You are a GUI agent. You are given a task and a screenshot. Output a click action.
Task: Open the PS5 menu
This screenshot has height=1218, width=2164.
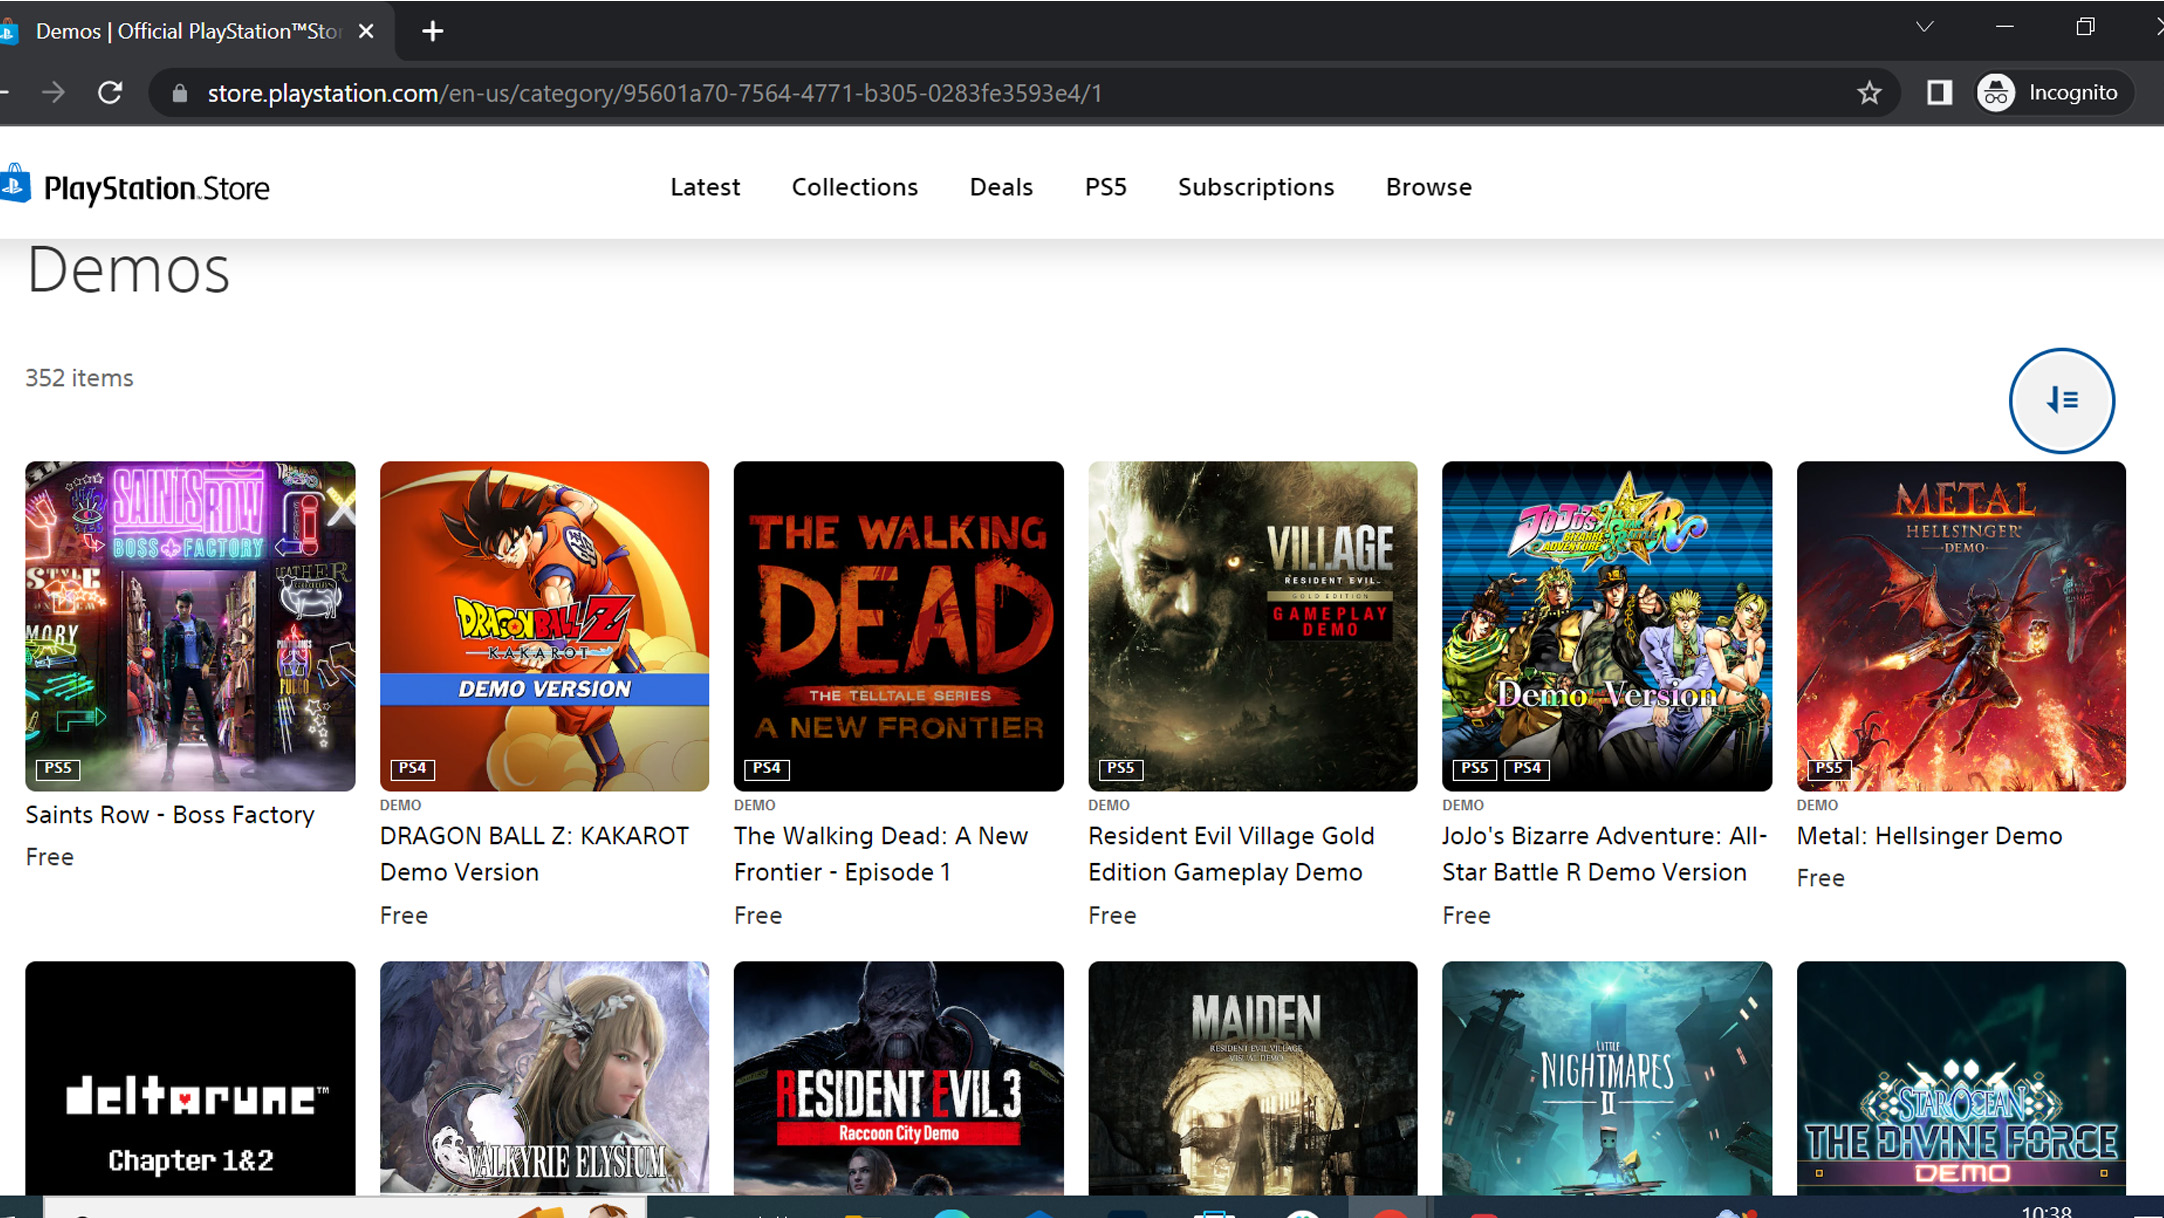[x=1105, y=187]
